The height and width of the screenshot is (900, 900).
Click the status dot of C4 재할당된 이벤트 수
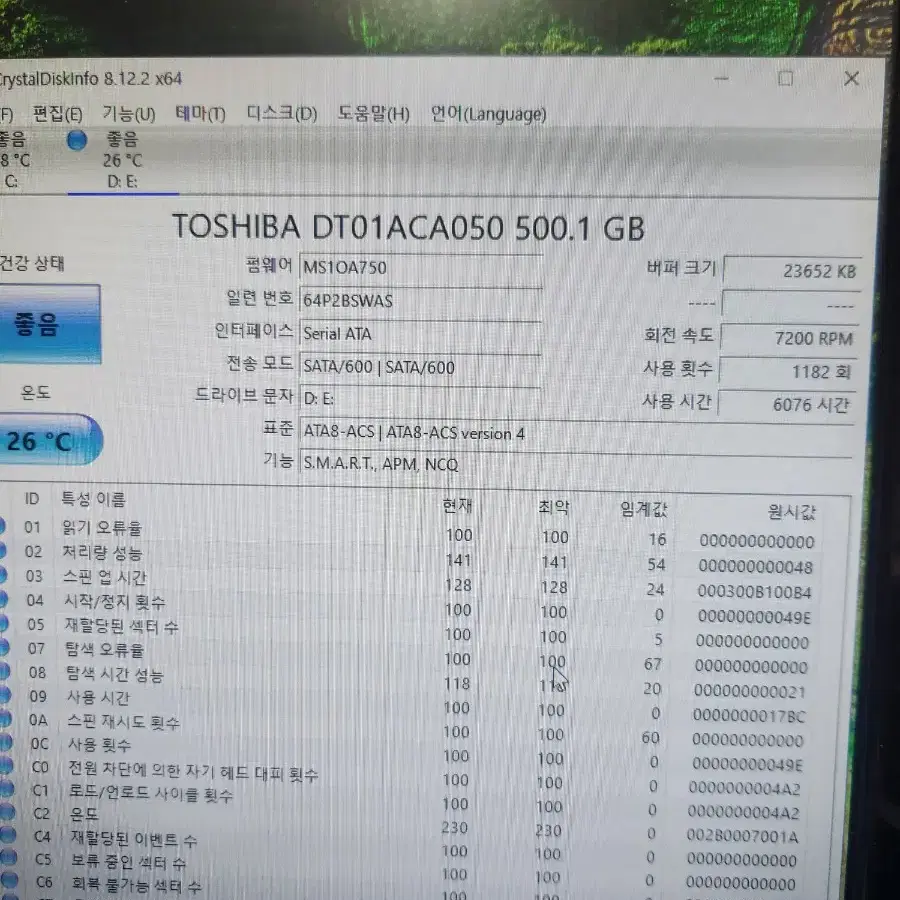click(x=7, y=835)
